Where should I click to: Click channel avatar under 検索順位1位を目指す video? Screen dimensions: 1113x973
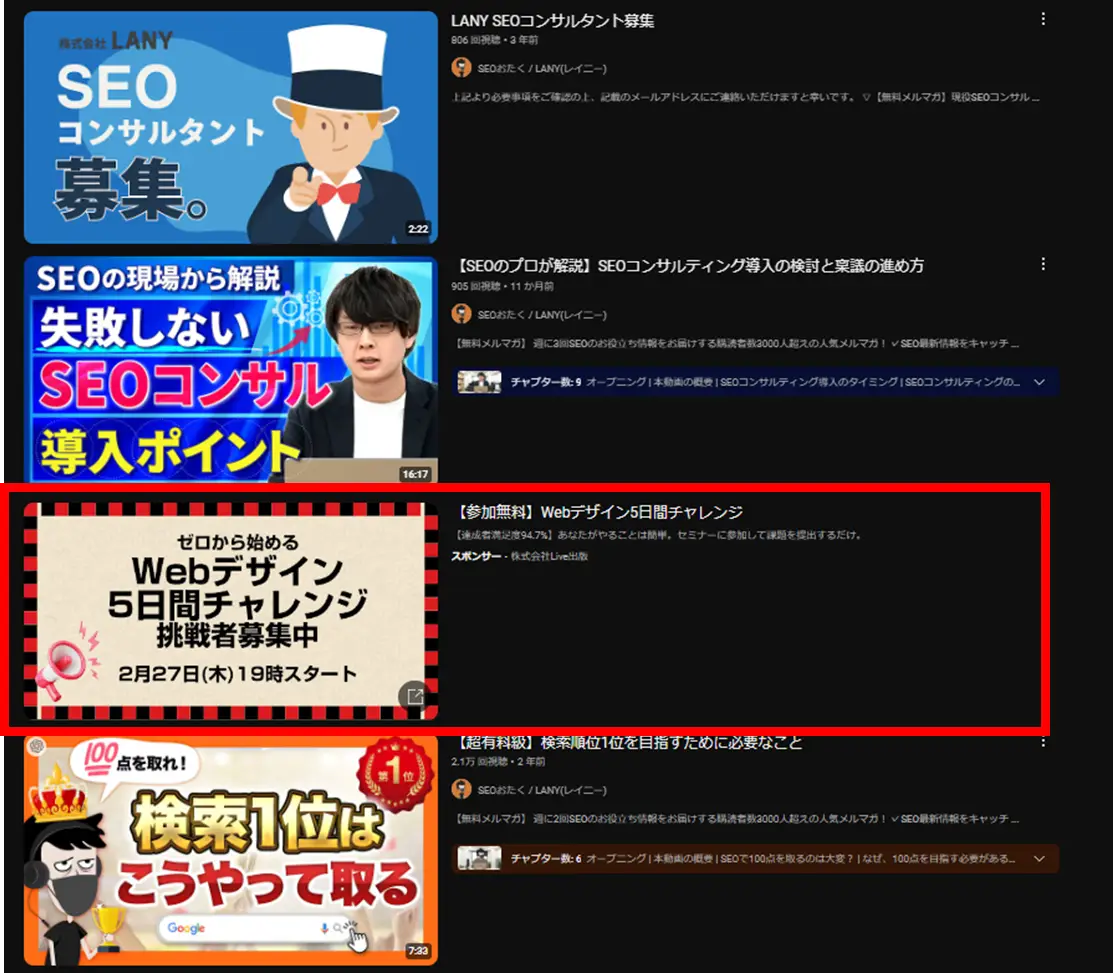tap(461, 789)
